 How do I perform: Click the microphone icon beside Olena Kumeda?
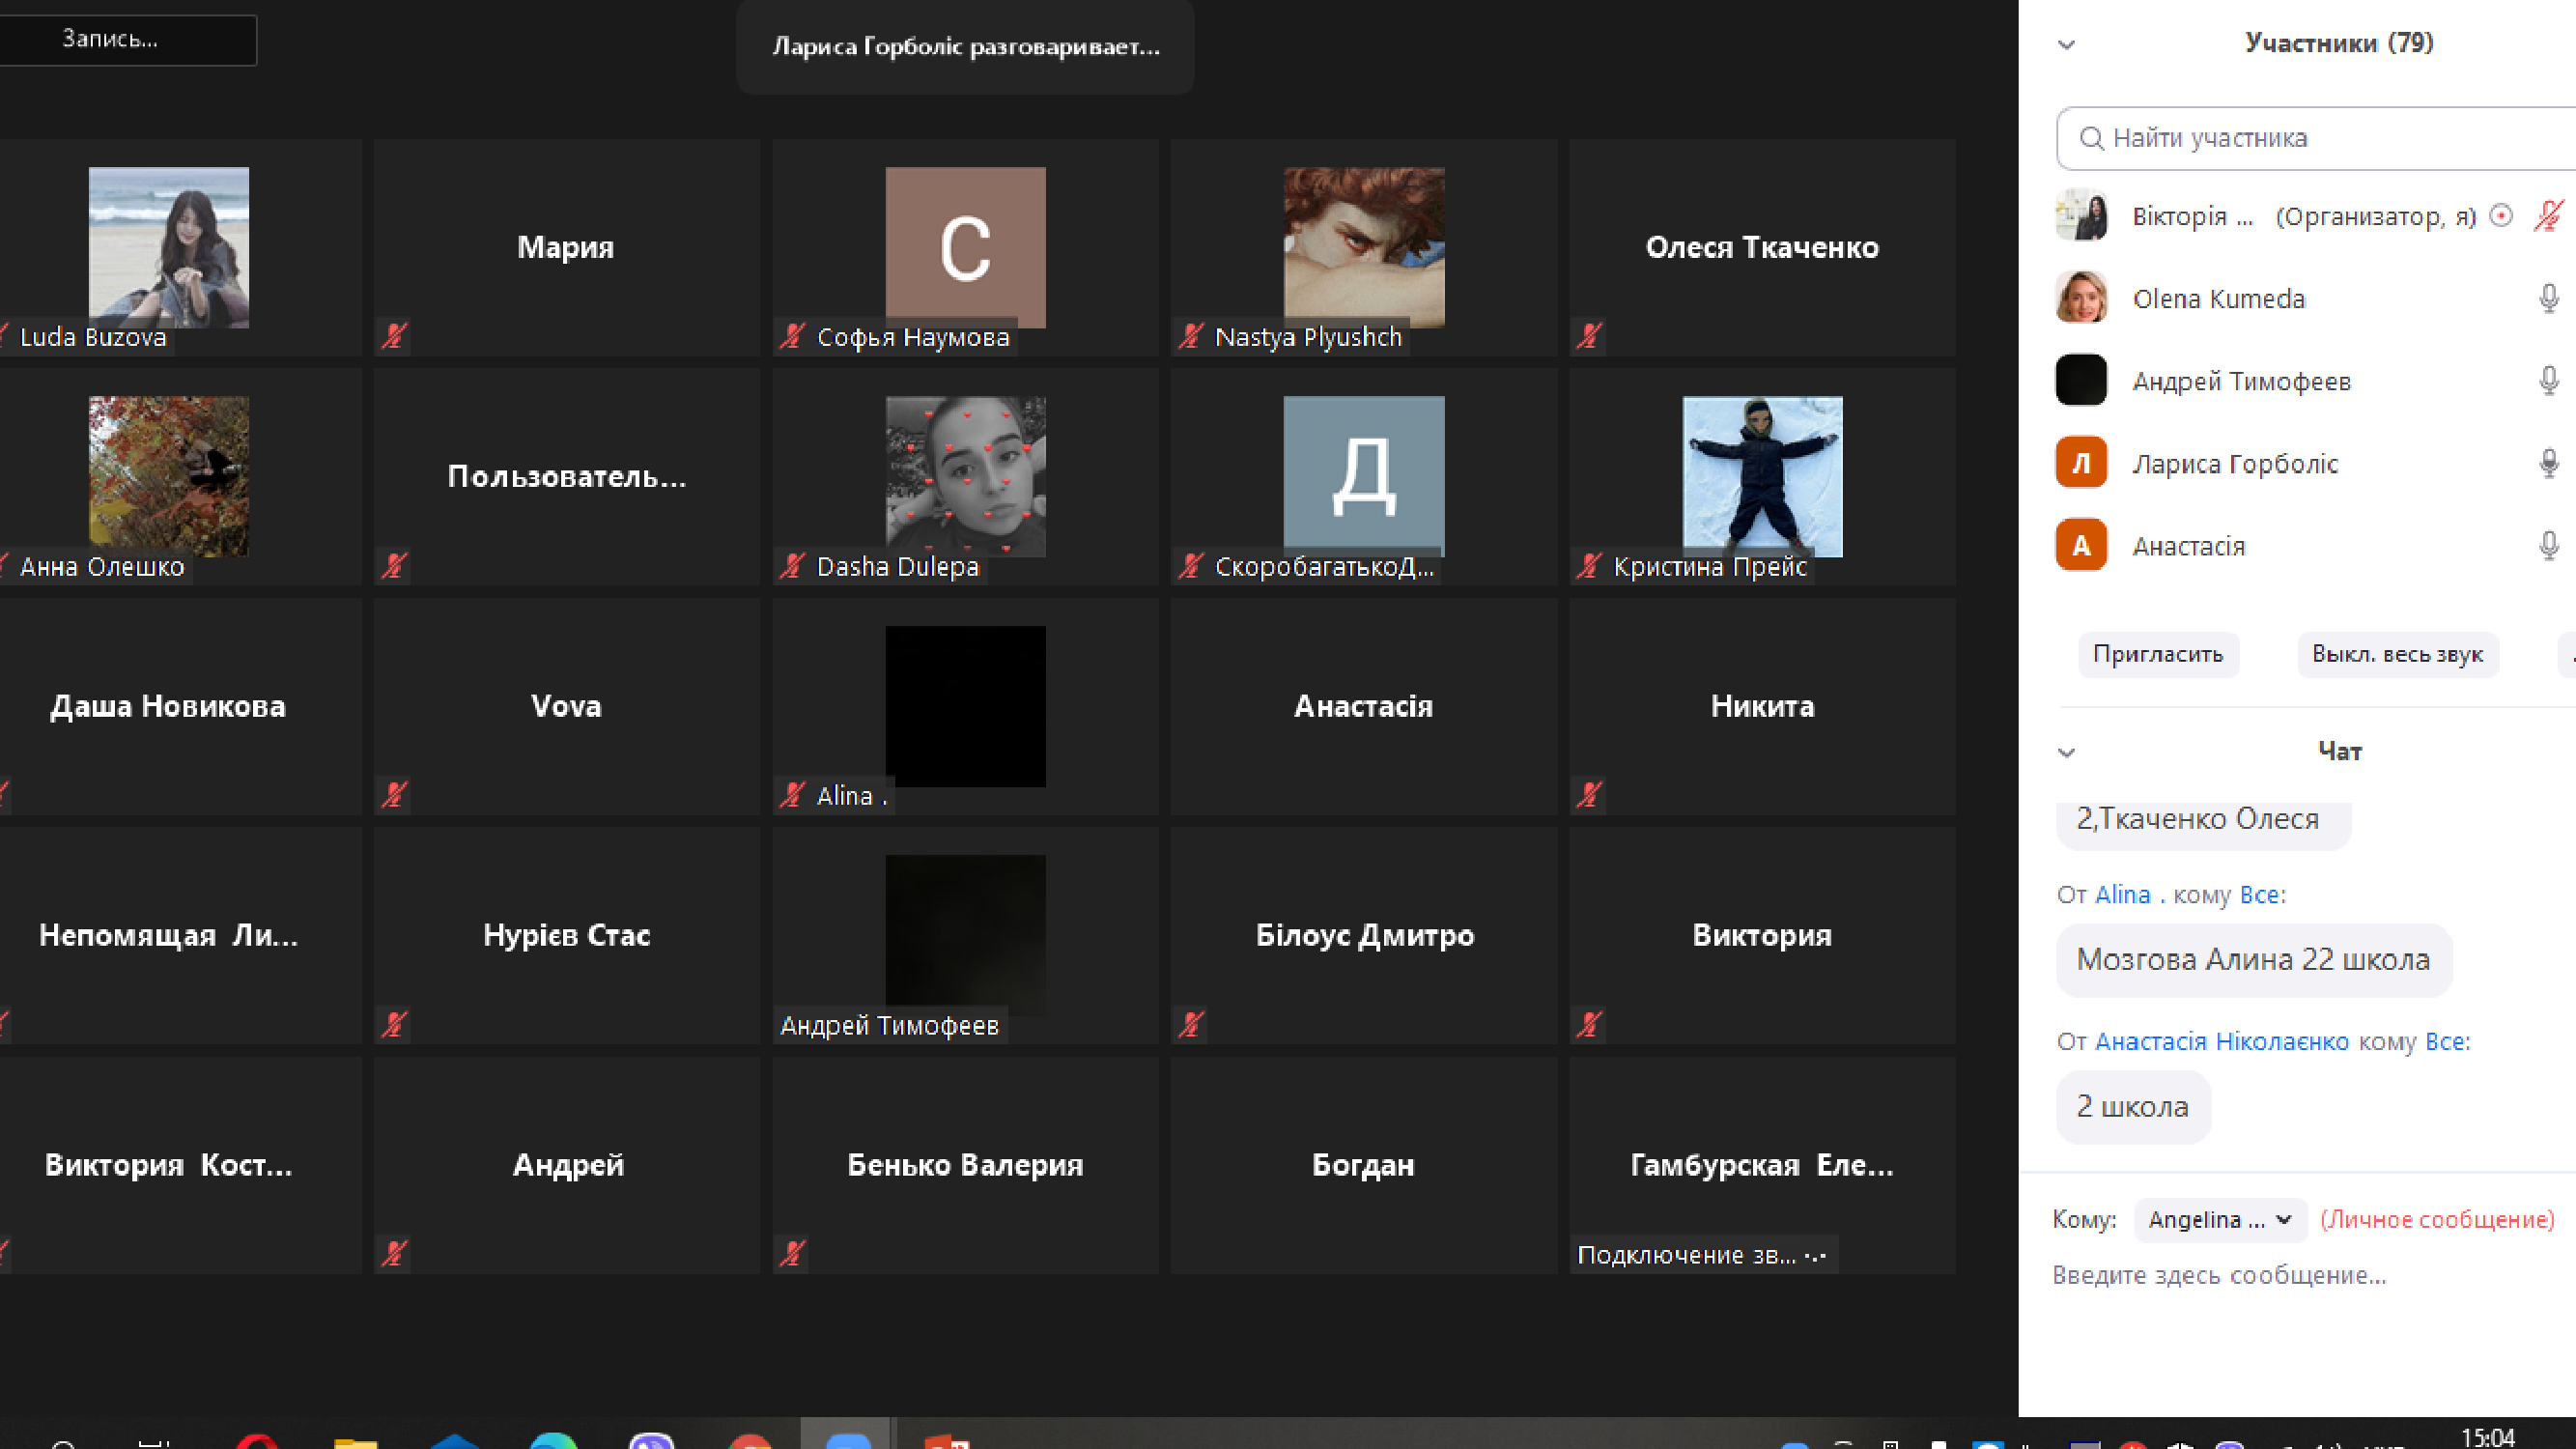coord(2548,298)
